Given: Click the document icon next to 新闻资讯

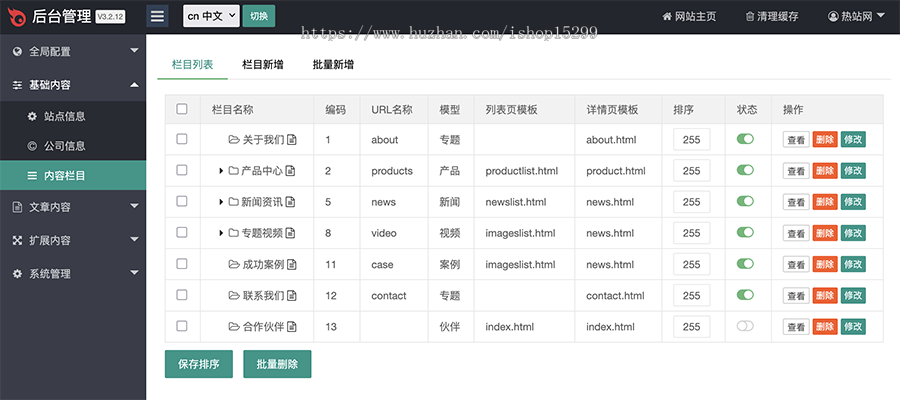Looking at the screenshot, I should (290, 202).
